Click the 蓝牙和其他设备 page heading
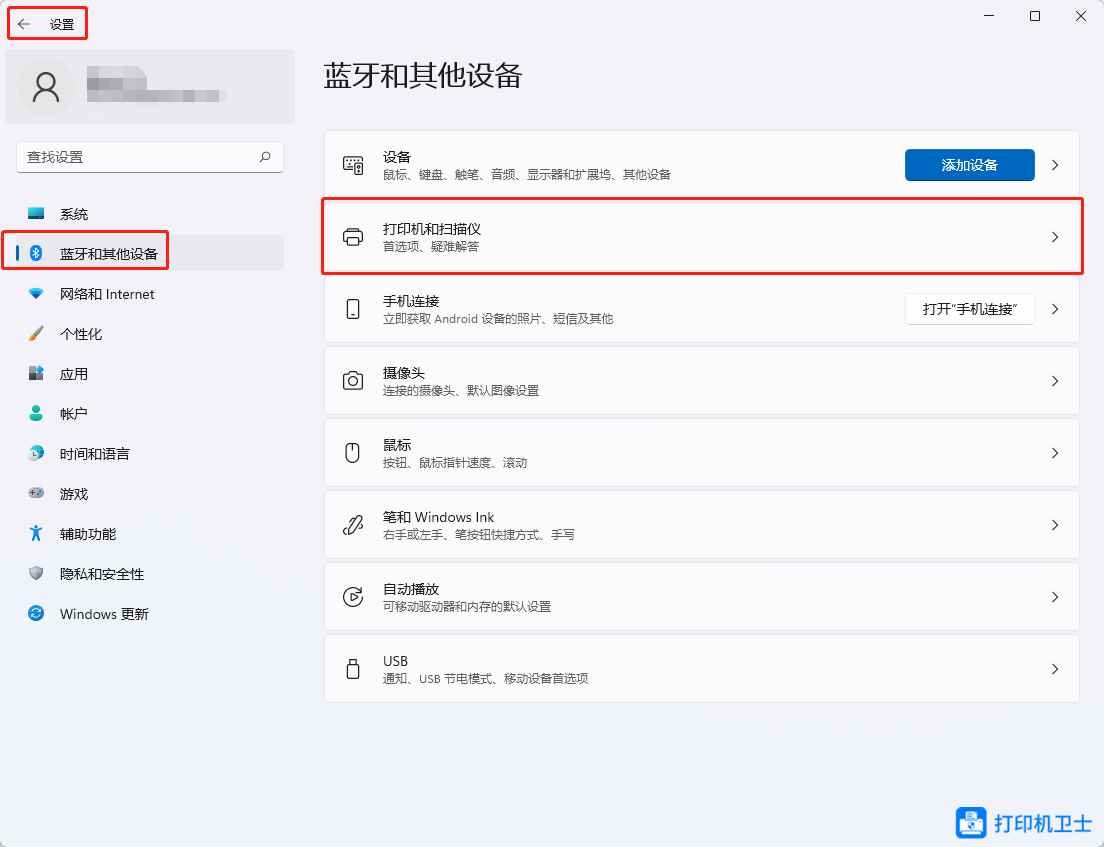The height and width of the screenshot is (847, 1104). (x=422, y=75)
